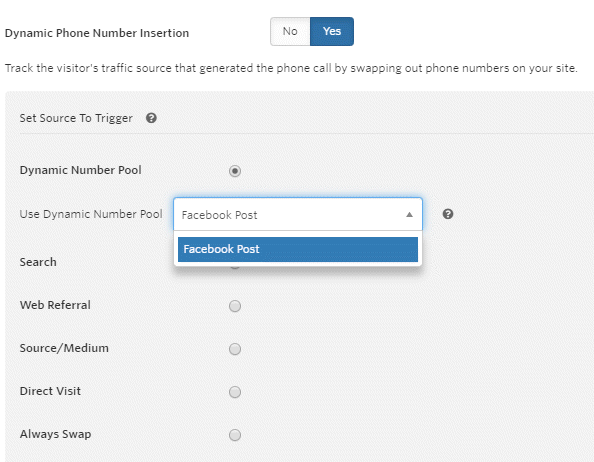Click the Web Referral label text
This screenshot has height=462, width=594.
pos(55,305)
